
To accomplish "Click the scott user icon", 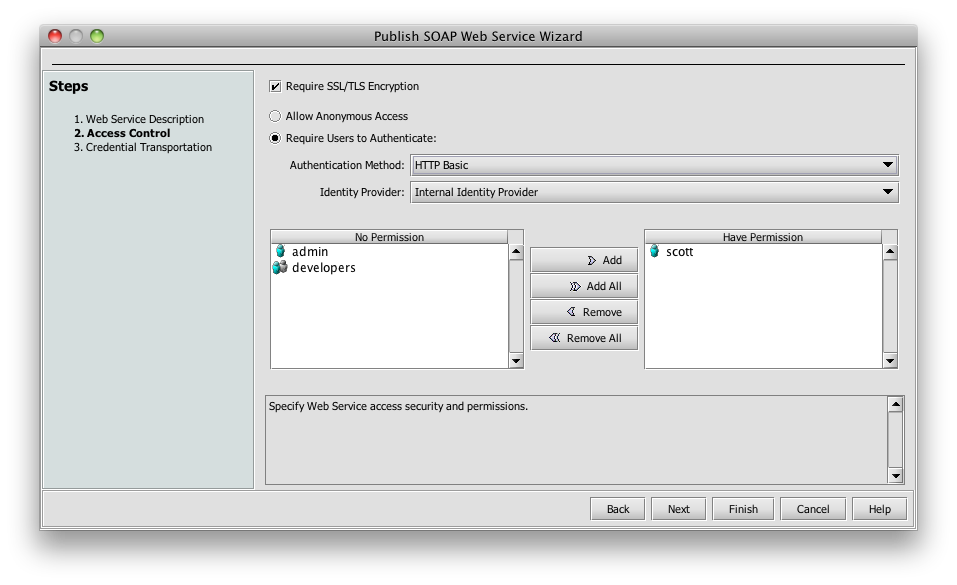I will (x=654, y=252).
